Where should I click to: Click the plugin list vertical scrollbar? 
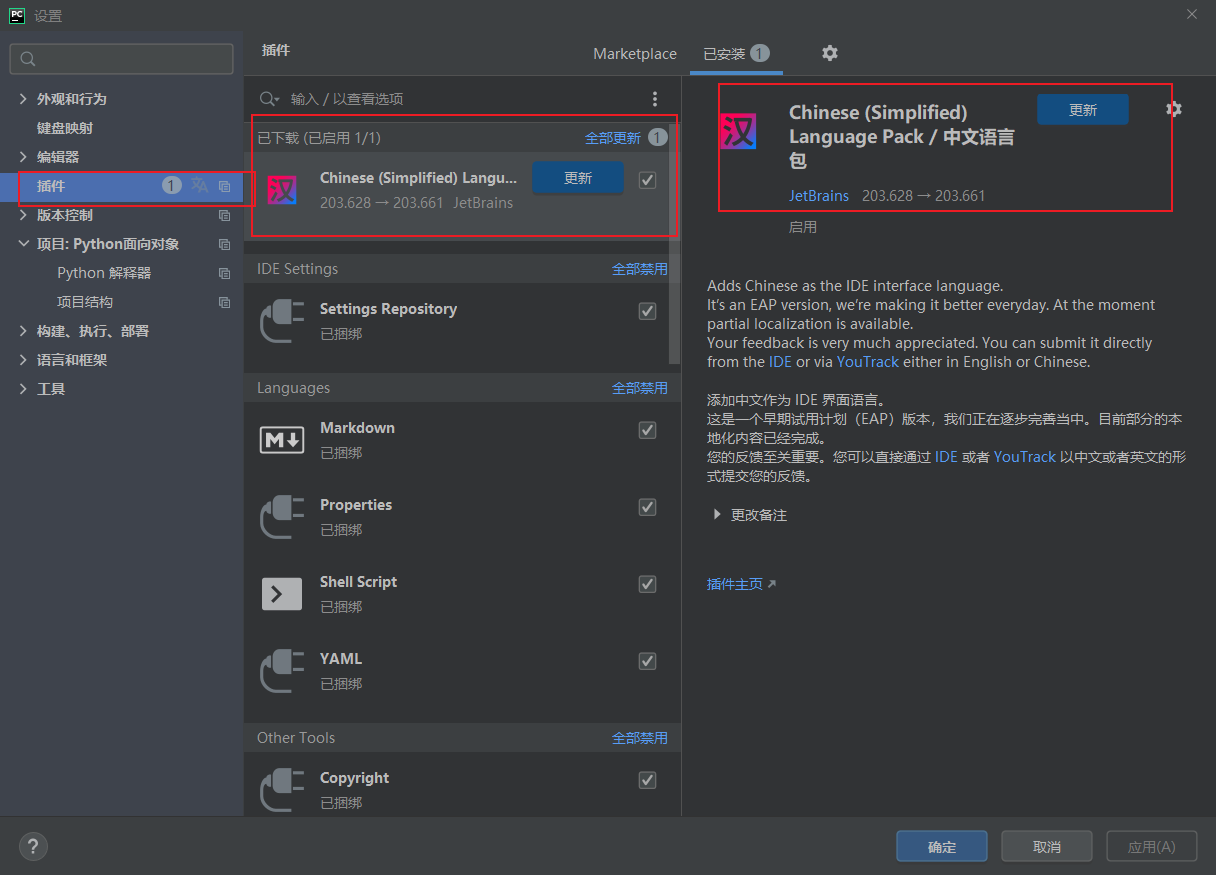pos(676,243)
